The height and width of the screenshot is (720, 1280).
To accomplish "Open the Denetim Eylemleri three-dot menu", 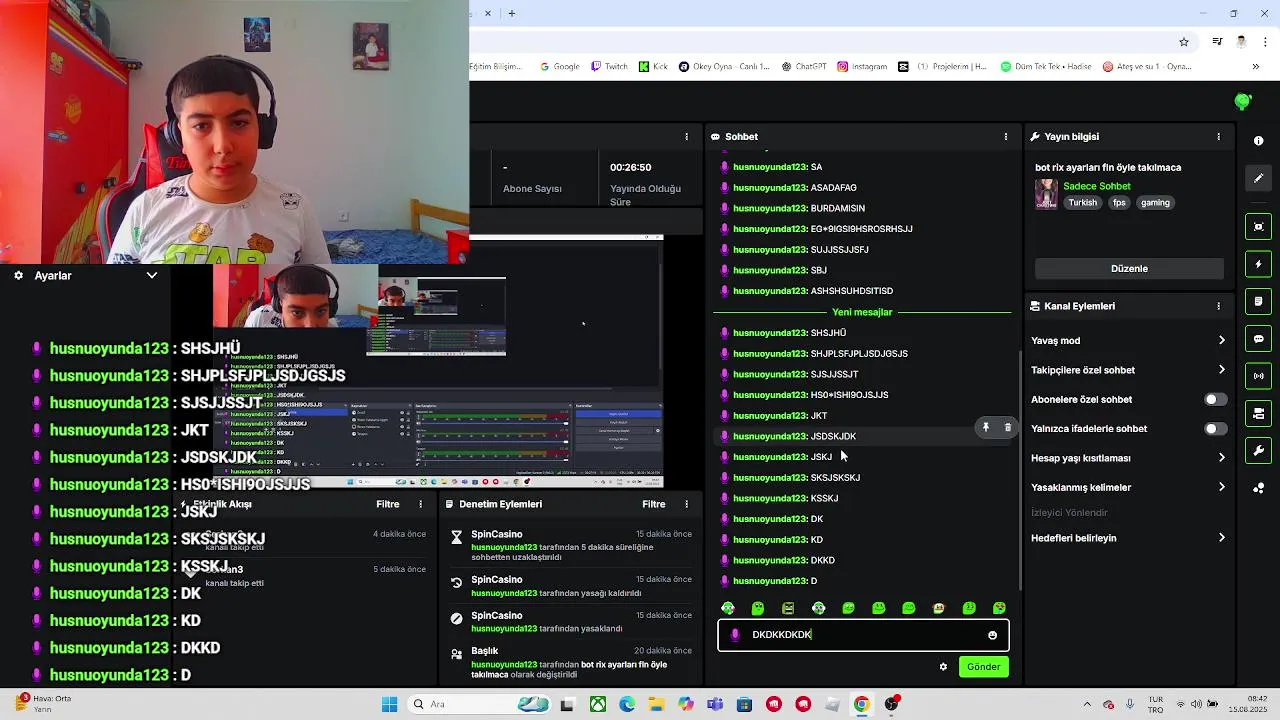I will (686, 504).
